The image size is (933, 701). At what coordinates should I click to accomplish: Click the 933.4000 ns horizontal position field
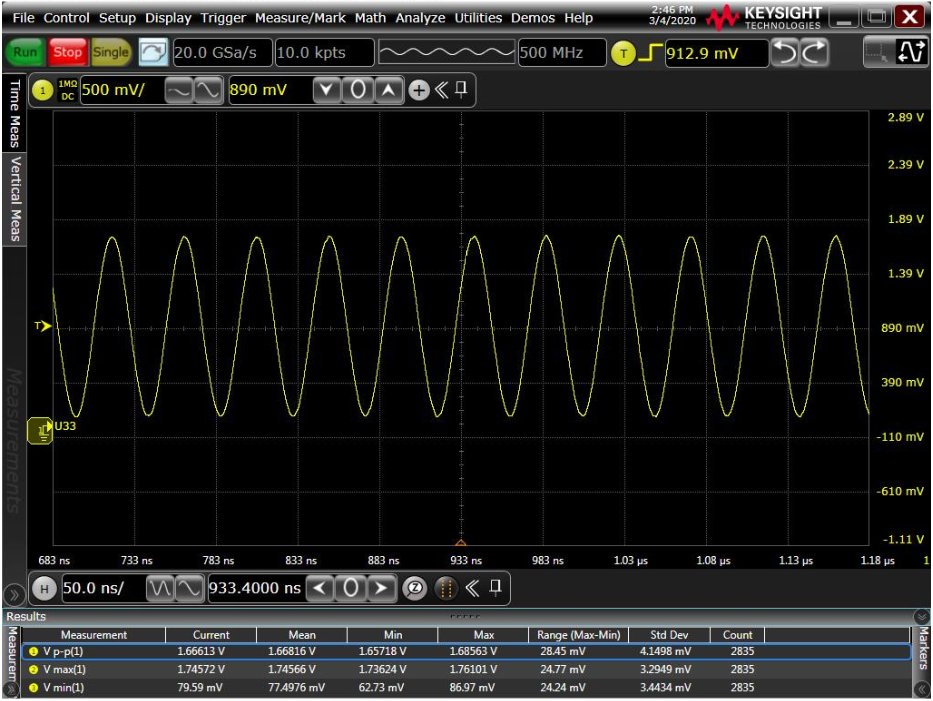(x=255, y=589)
